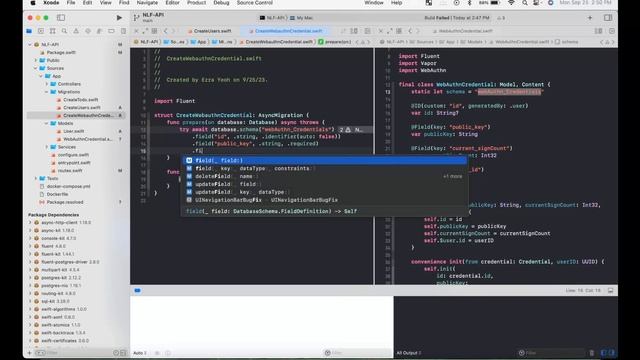Go back in the left editor history

(x=165, y=31)
